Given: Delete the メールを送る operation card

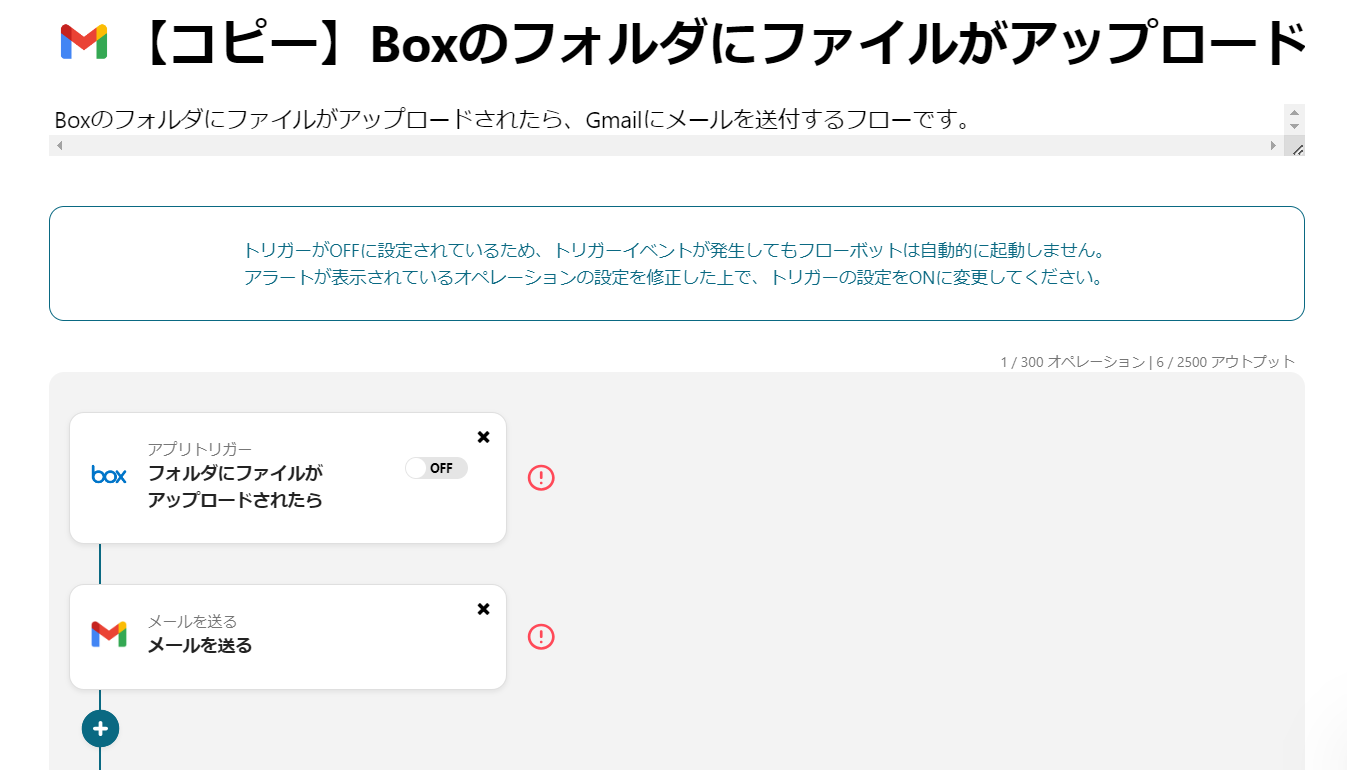Looking at the screenshot, I should pyautogui.click(x=484, y=609).
